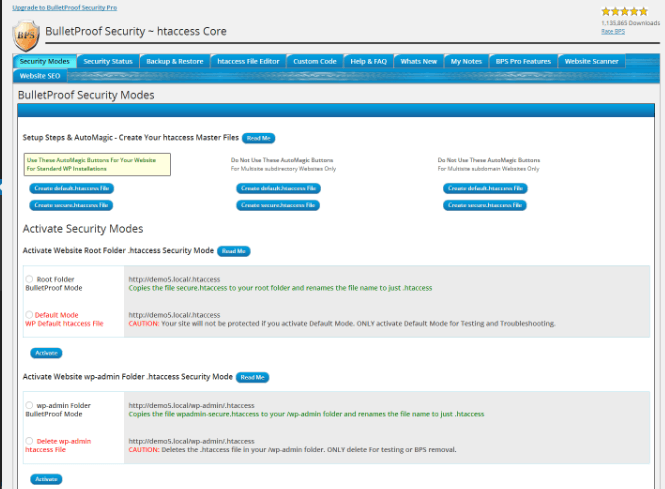
Task: Select Root Folder BulletProof Mode radio button
Action: pyautogui.click(x=29, y=279)
